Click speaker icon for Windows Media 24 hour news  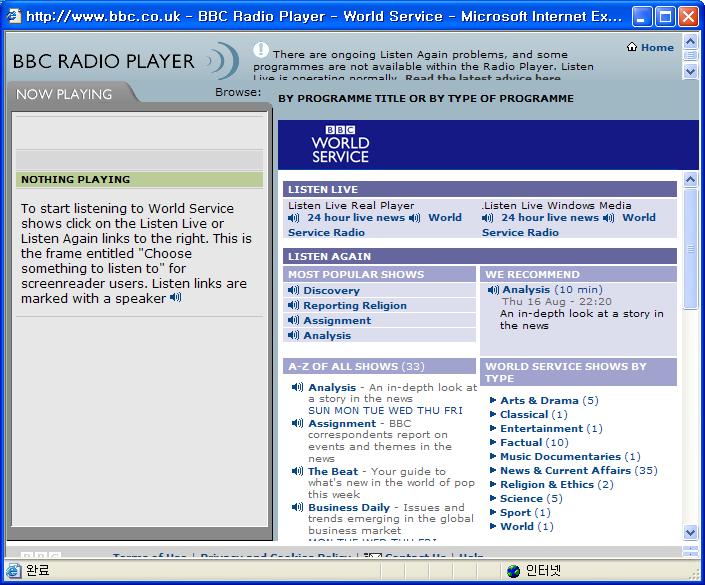487,218
